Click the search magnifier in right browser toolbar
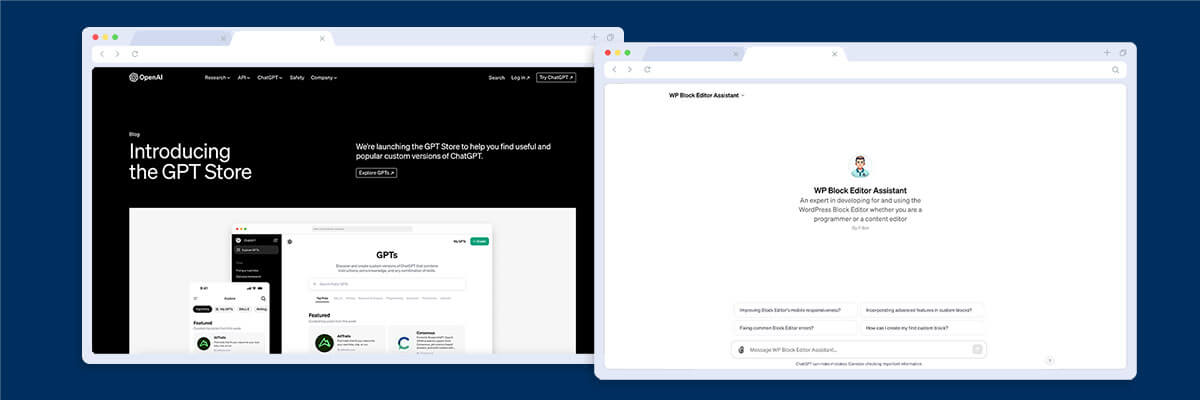 1115,70
